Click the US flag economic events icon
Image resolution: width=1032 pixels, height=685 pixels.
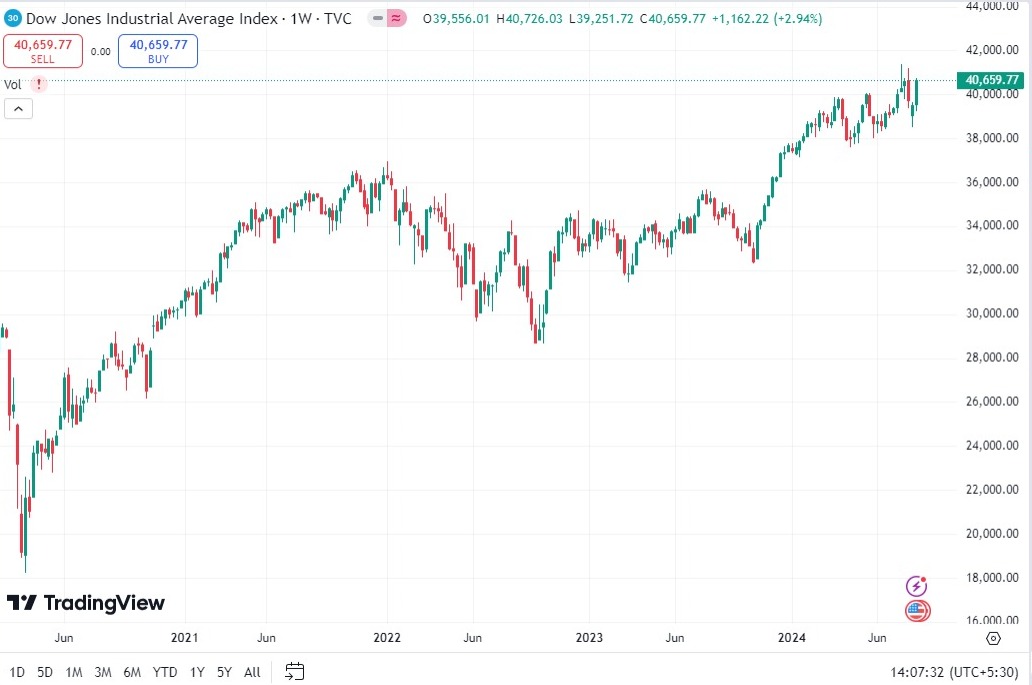click(917, 610)
